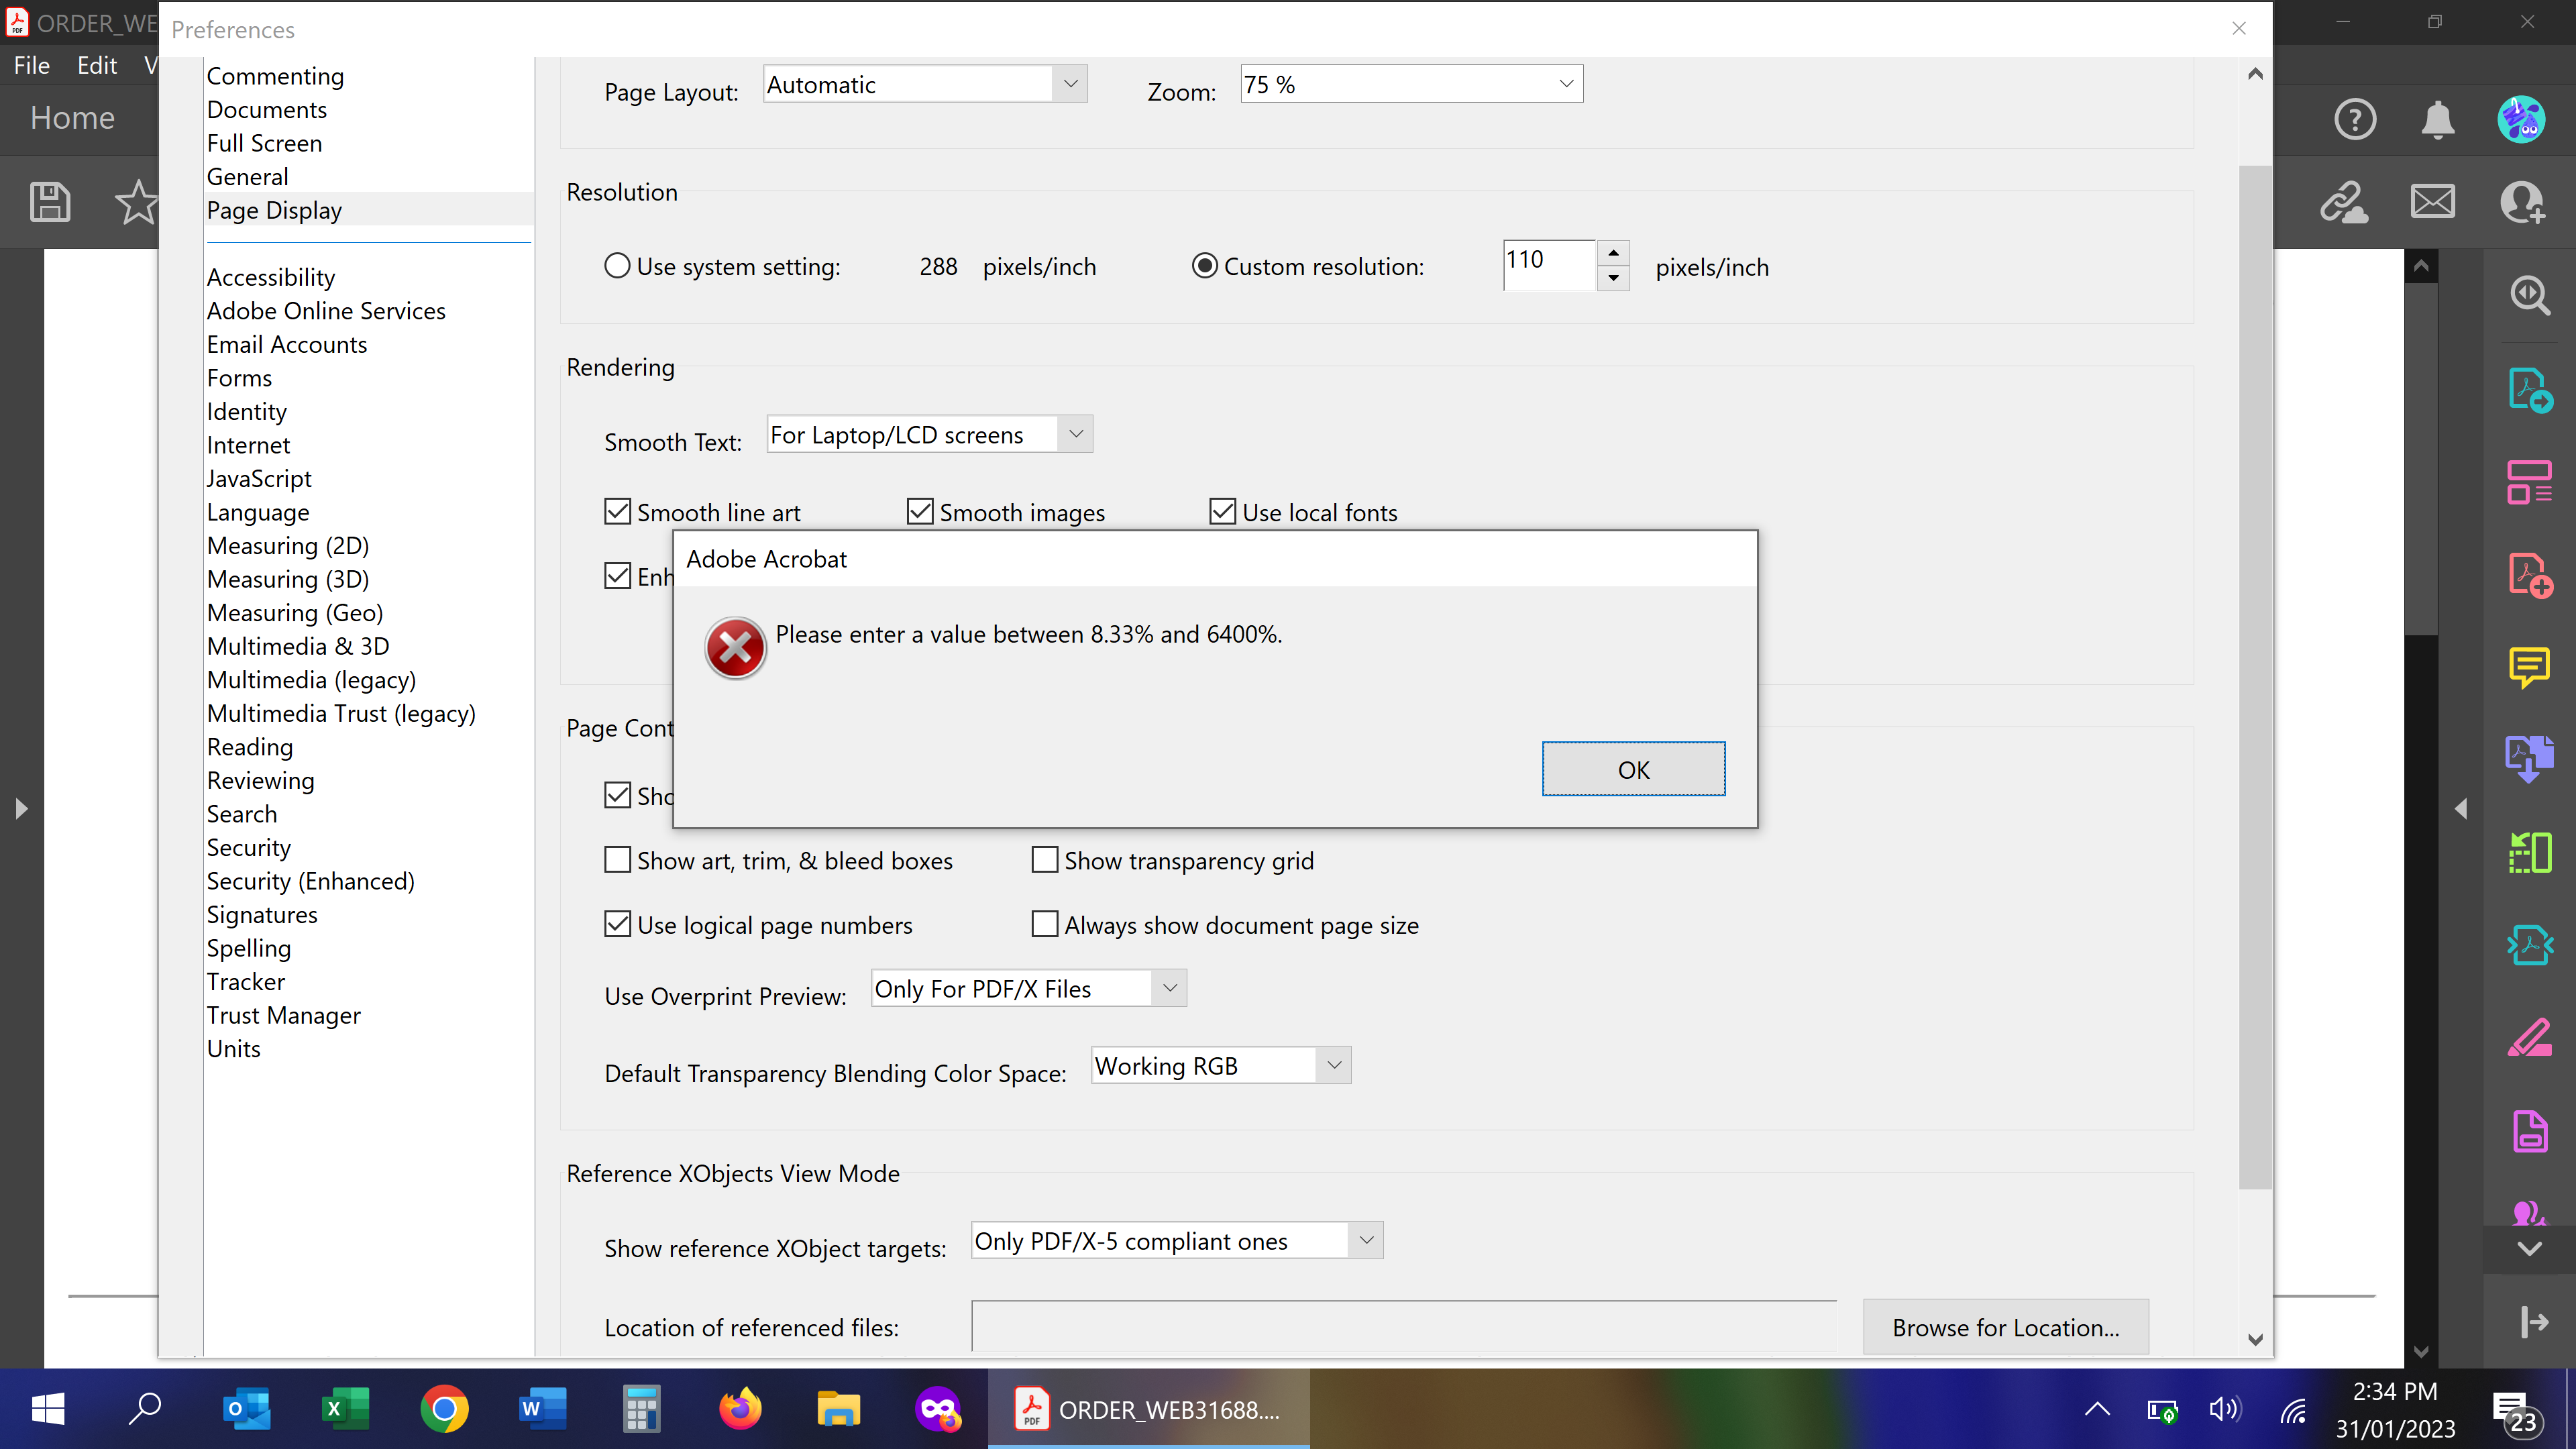This screenshot has height=1449, width=2576.
Task: Click OK to dismiss the error dialog
Action: (x=1633, y=769)
